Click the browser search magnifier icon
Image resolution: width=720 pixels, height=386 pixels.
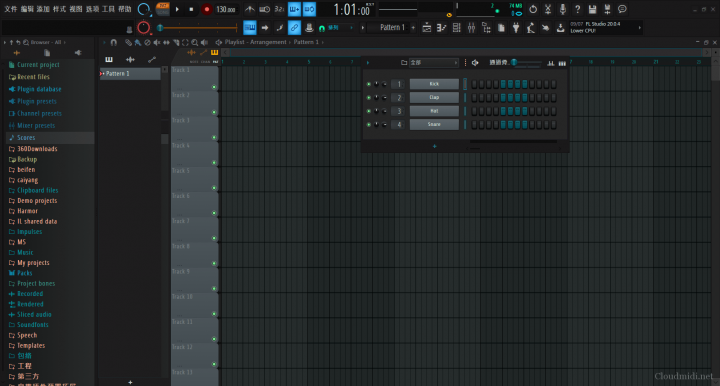pyautogui.click(x=26, y=42)
